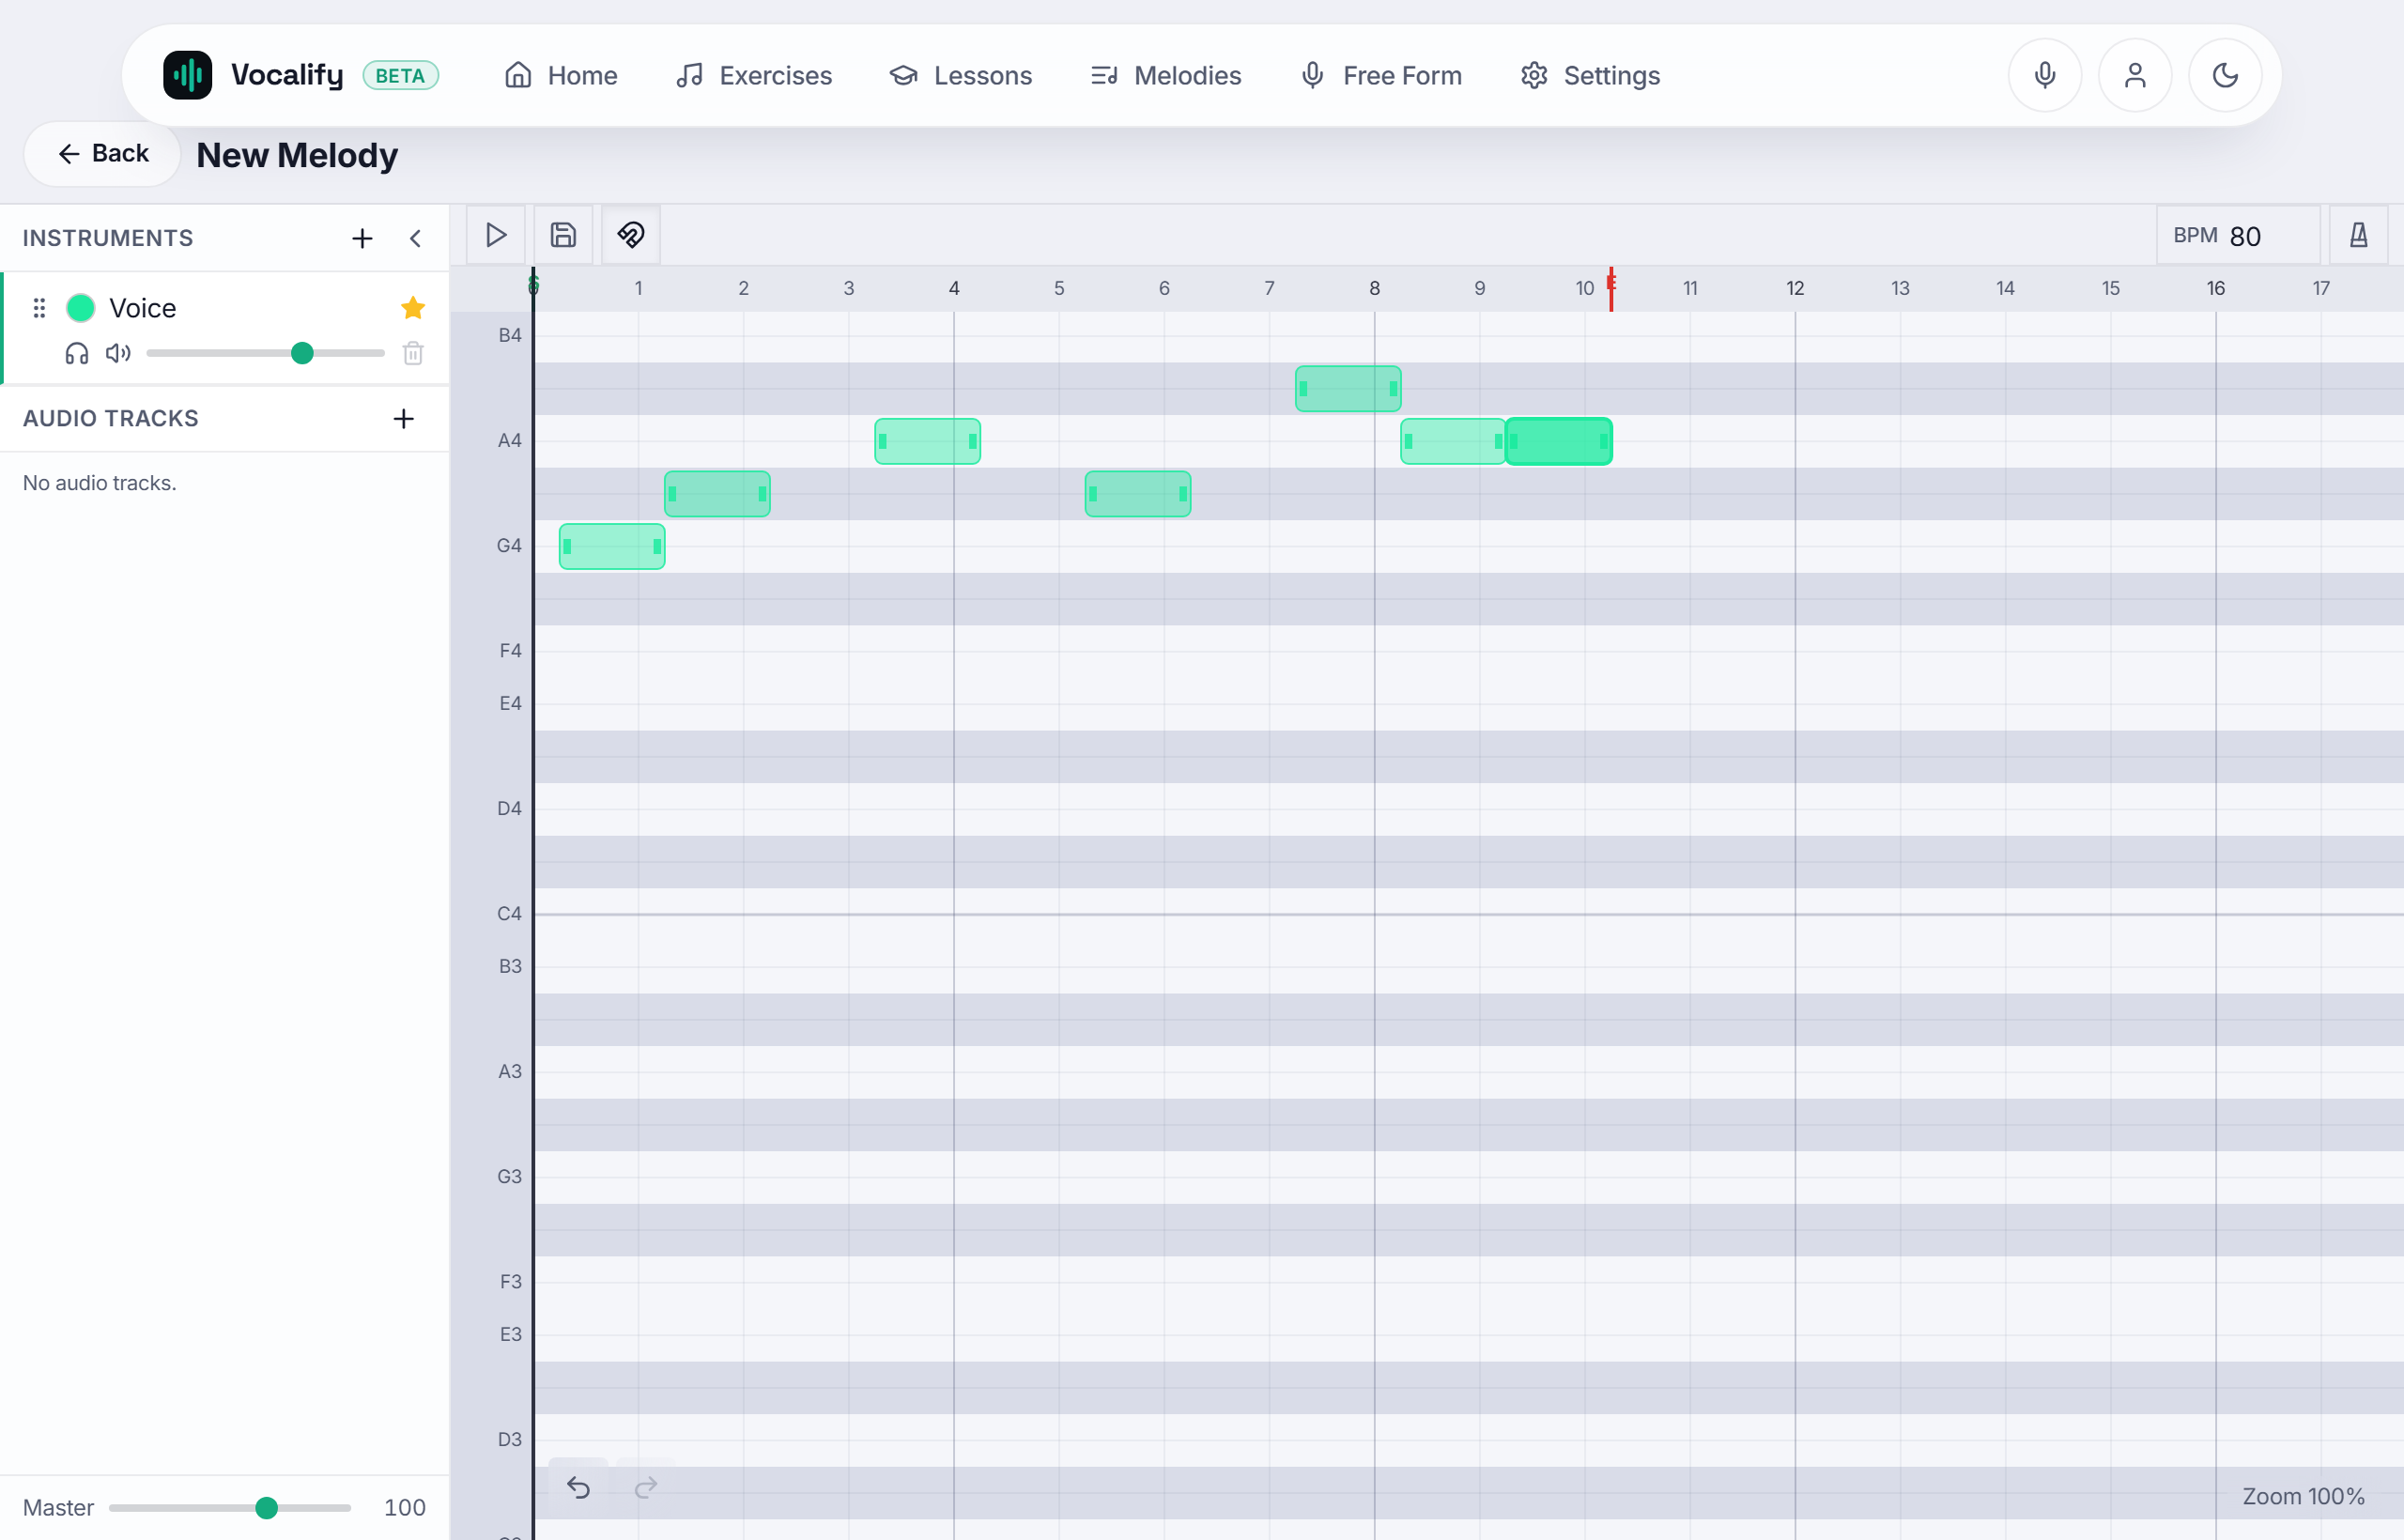Click the Master volume value 100
The height and width of the screenshot is (1540, 2404).
(404, 1508)
